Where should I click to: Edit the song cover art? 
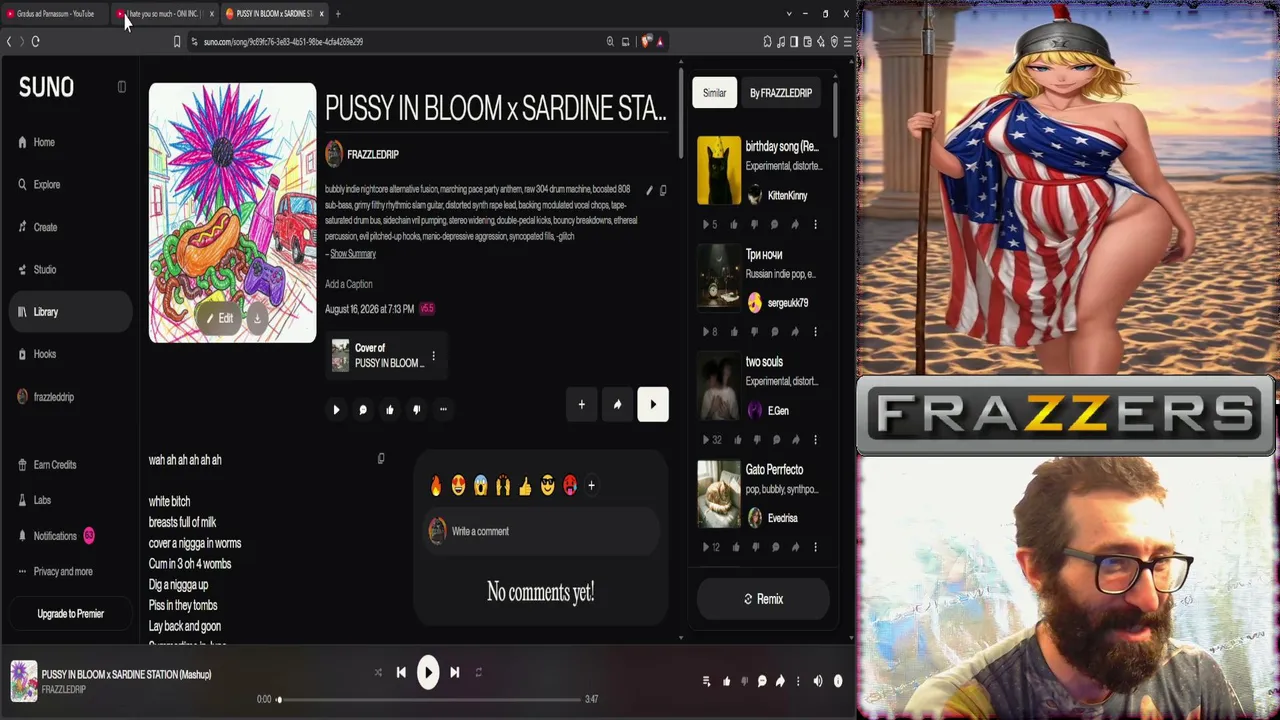coord(219,319)
